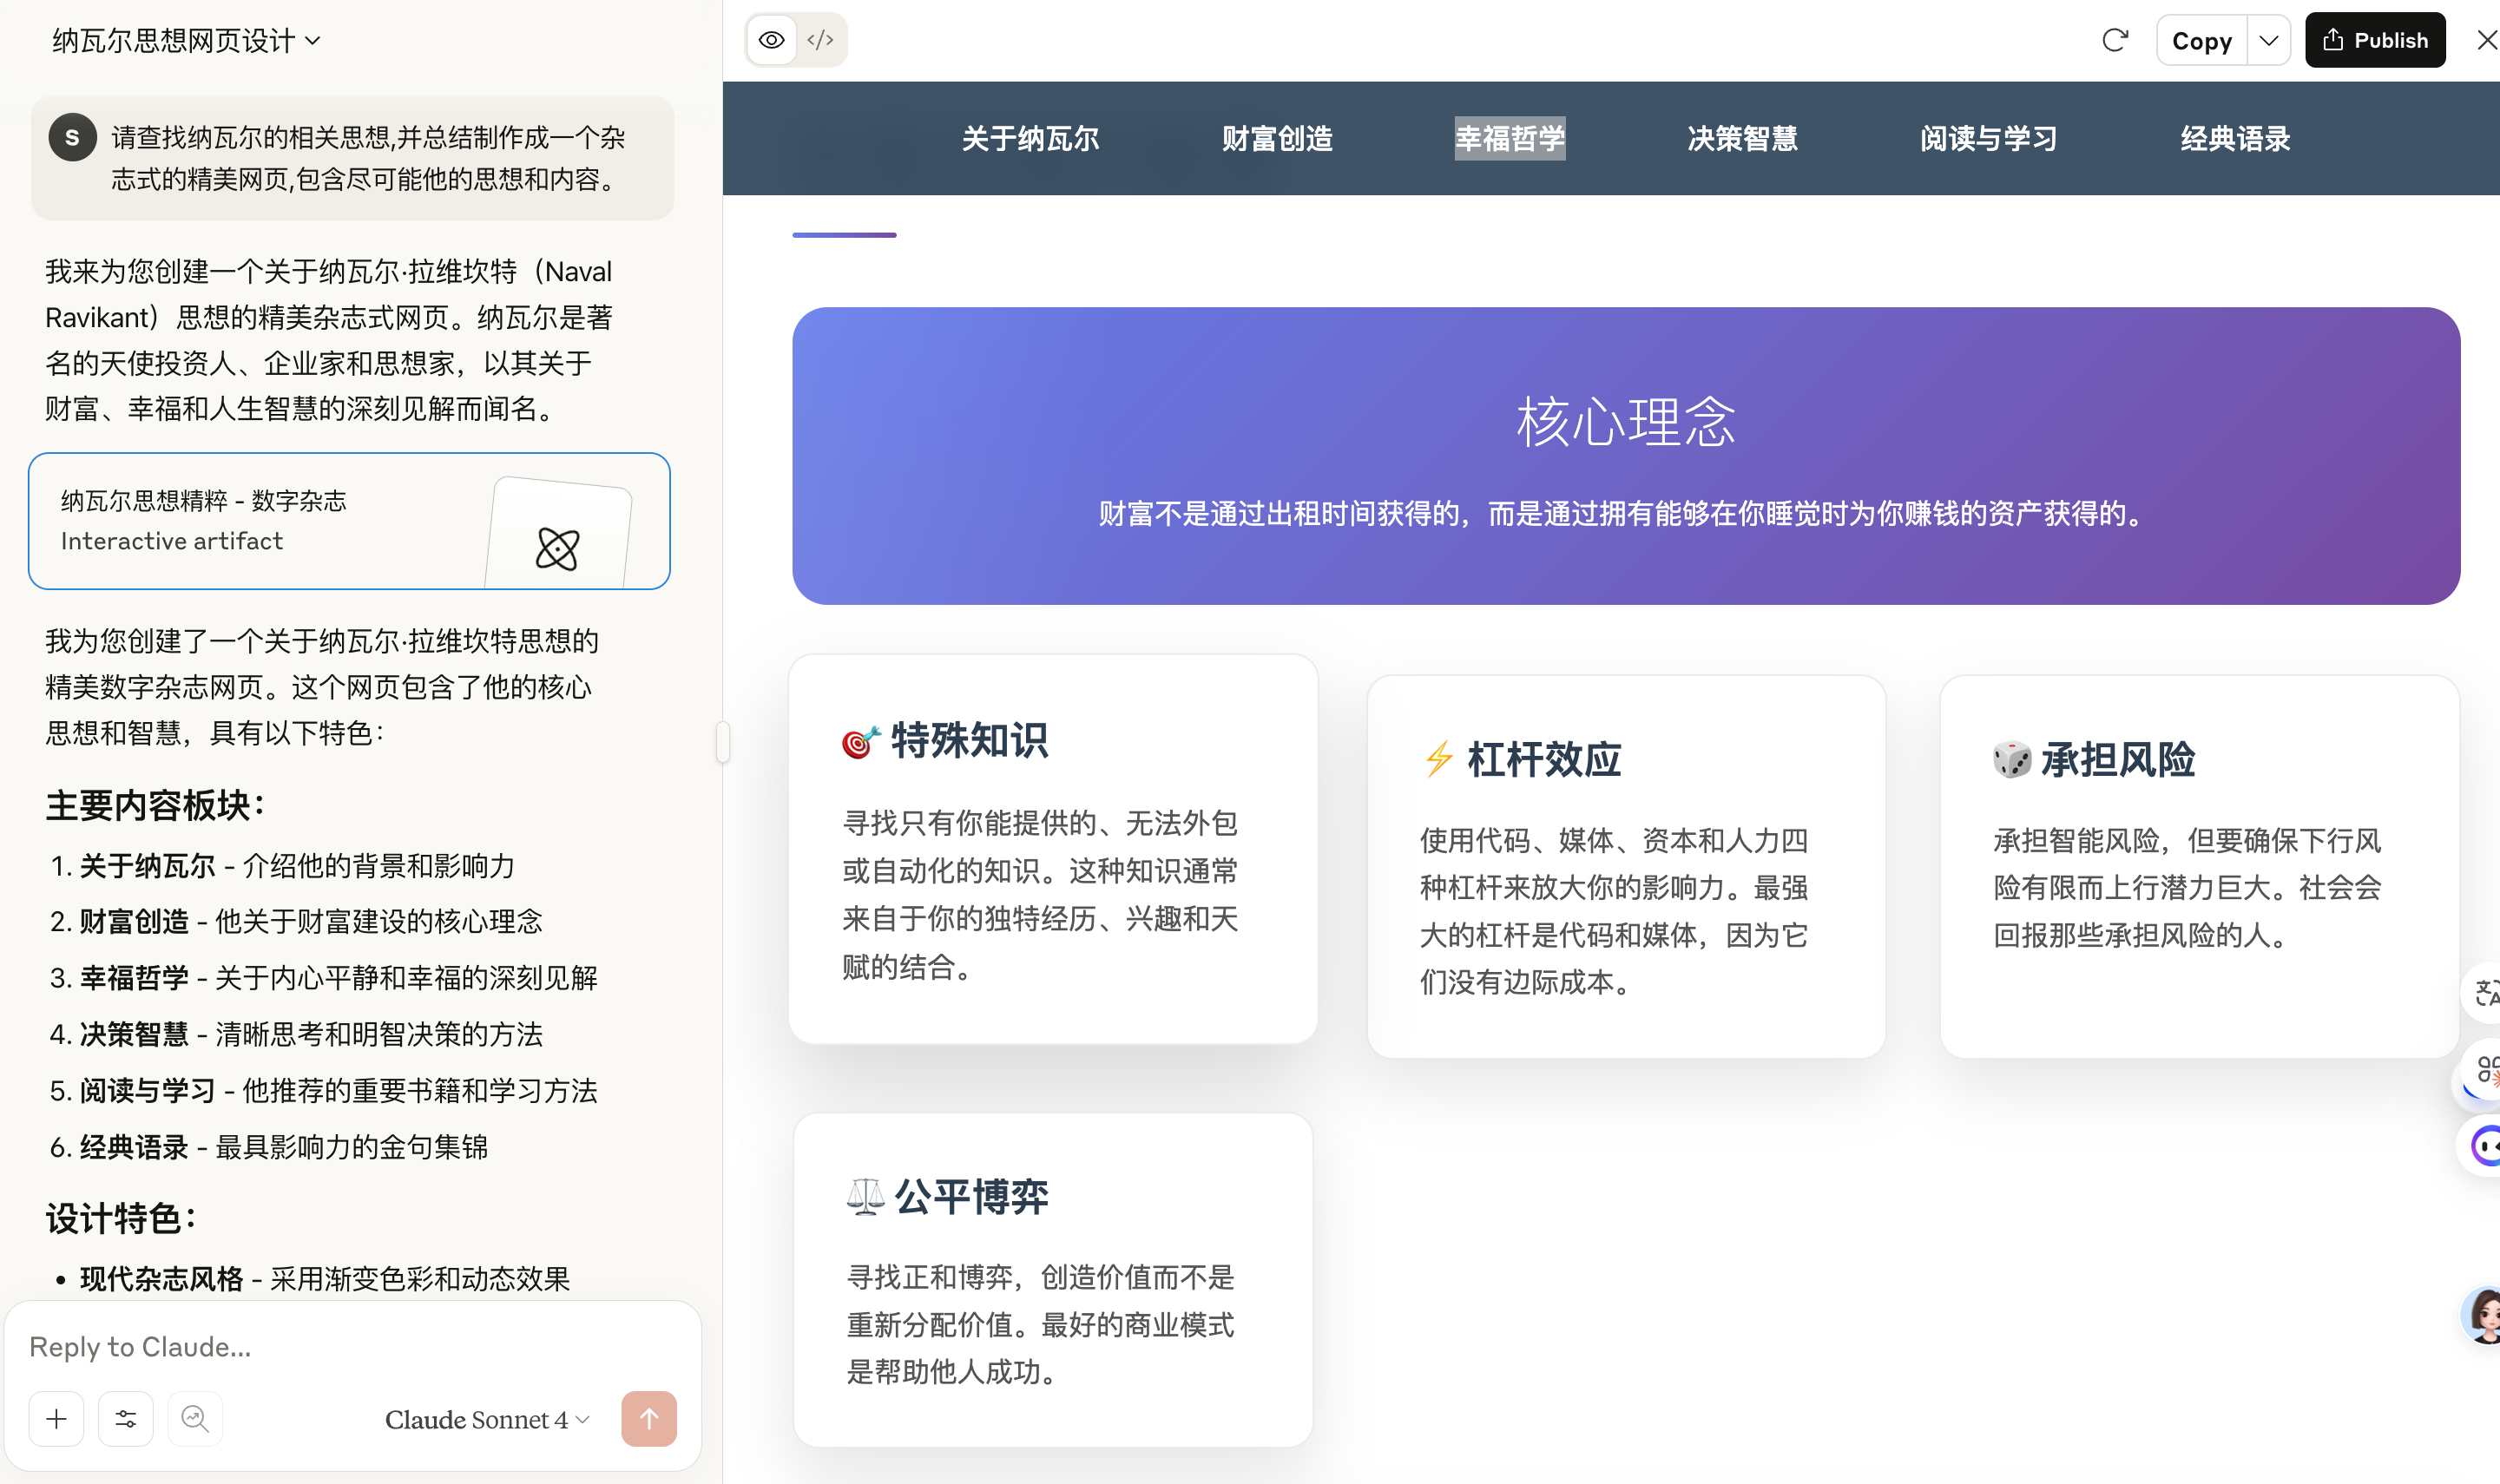Open Copy options dropdown arrow

click(x=2268, y=40)
